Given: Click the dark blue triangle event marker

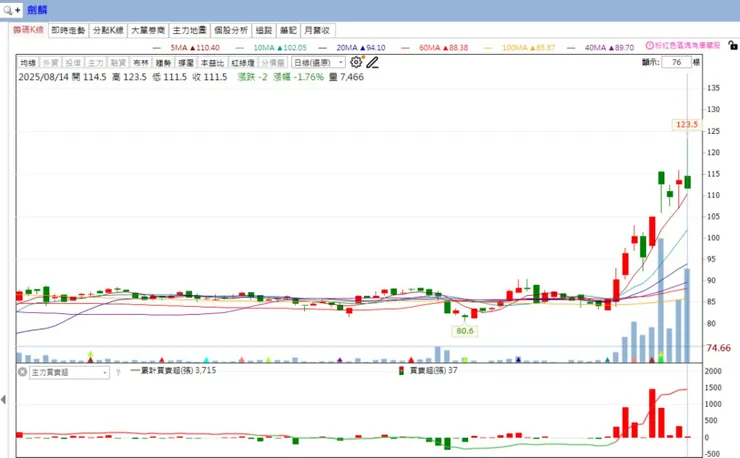Looking at the screenshot, I should click(518, 360).
